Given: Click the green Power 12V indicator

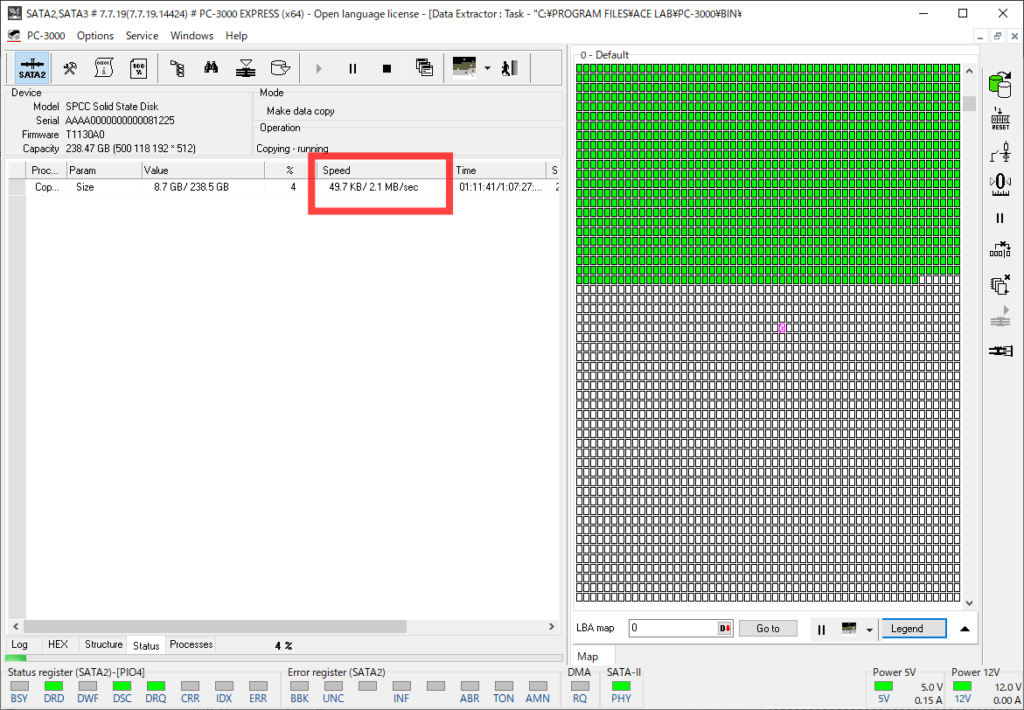Looking at the screenshot, I should tap(963, 686).
